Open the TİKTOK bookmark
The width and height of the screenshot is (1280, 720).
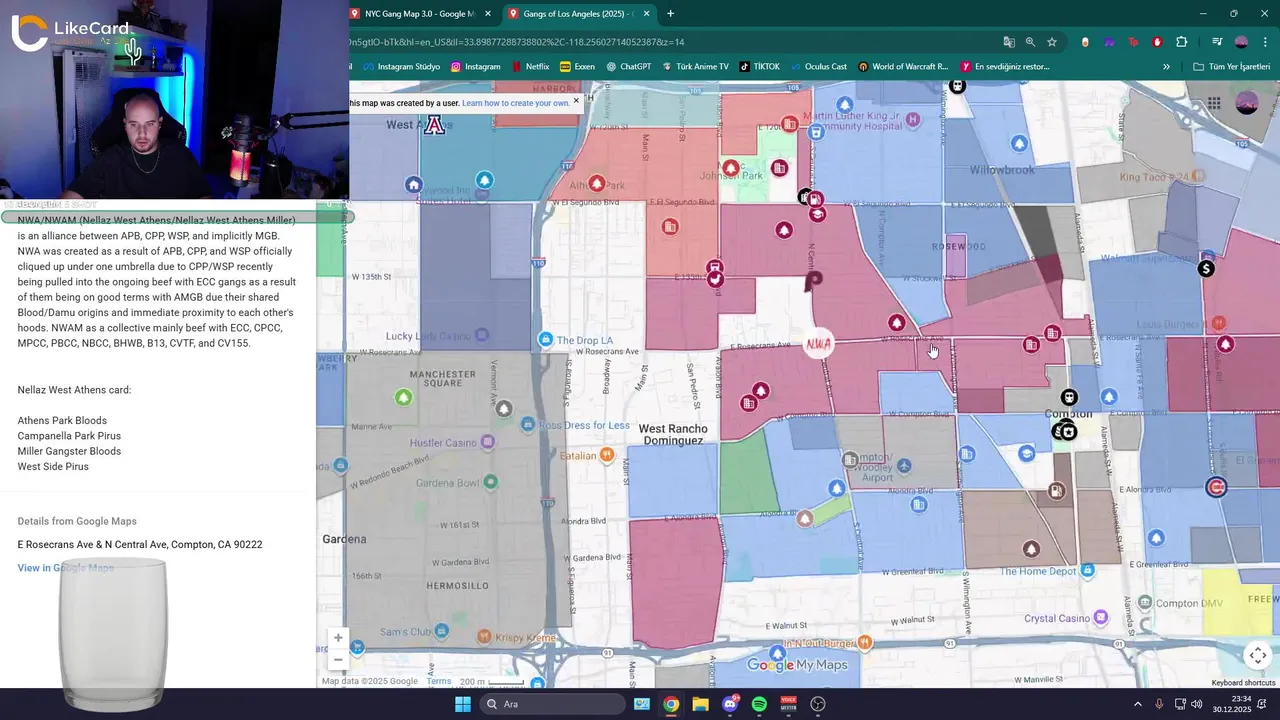coord(759,67)
